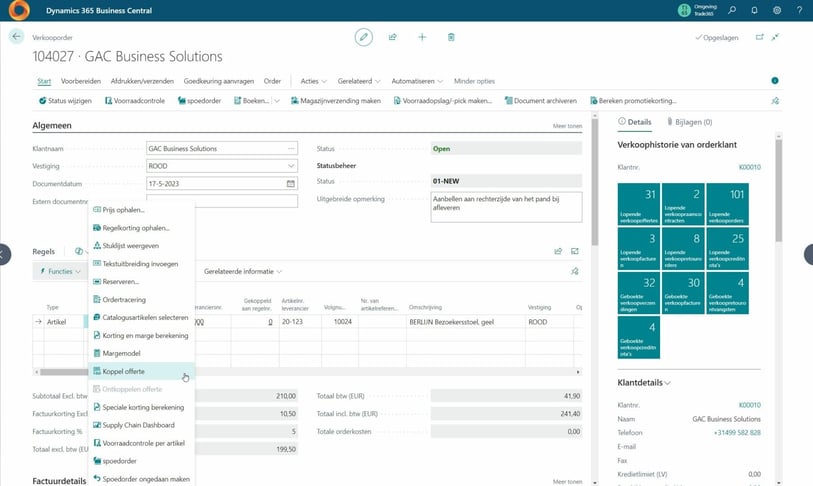Click spoedorder in the action bar
The image size is (813, 486).
200,101
